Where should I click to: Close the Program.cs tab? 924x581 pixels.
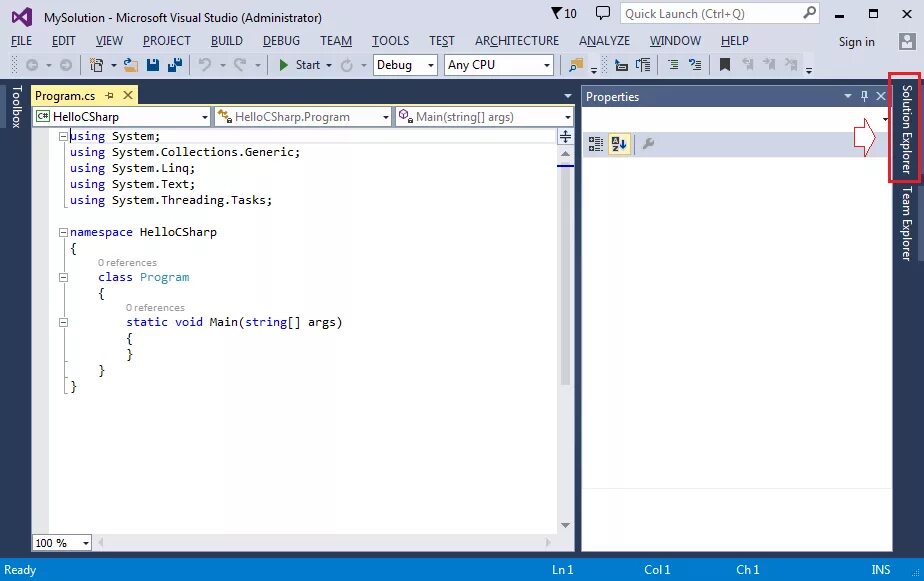[x=128, y=95]
